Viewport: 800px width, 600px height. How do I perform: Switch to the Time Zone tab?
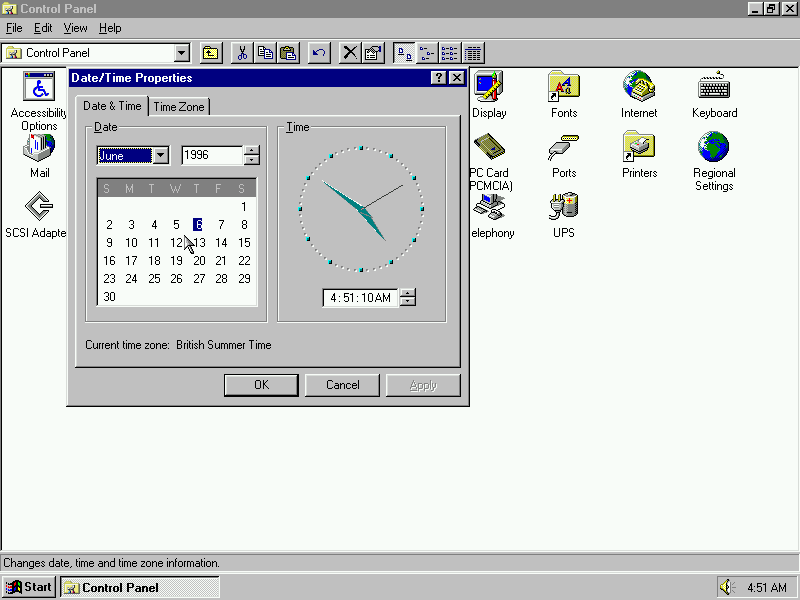tap(179, 107)
